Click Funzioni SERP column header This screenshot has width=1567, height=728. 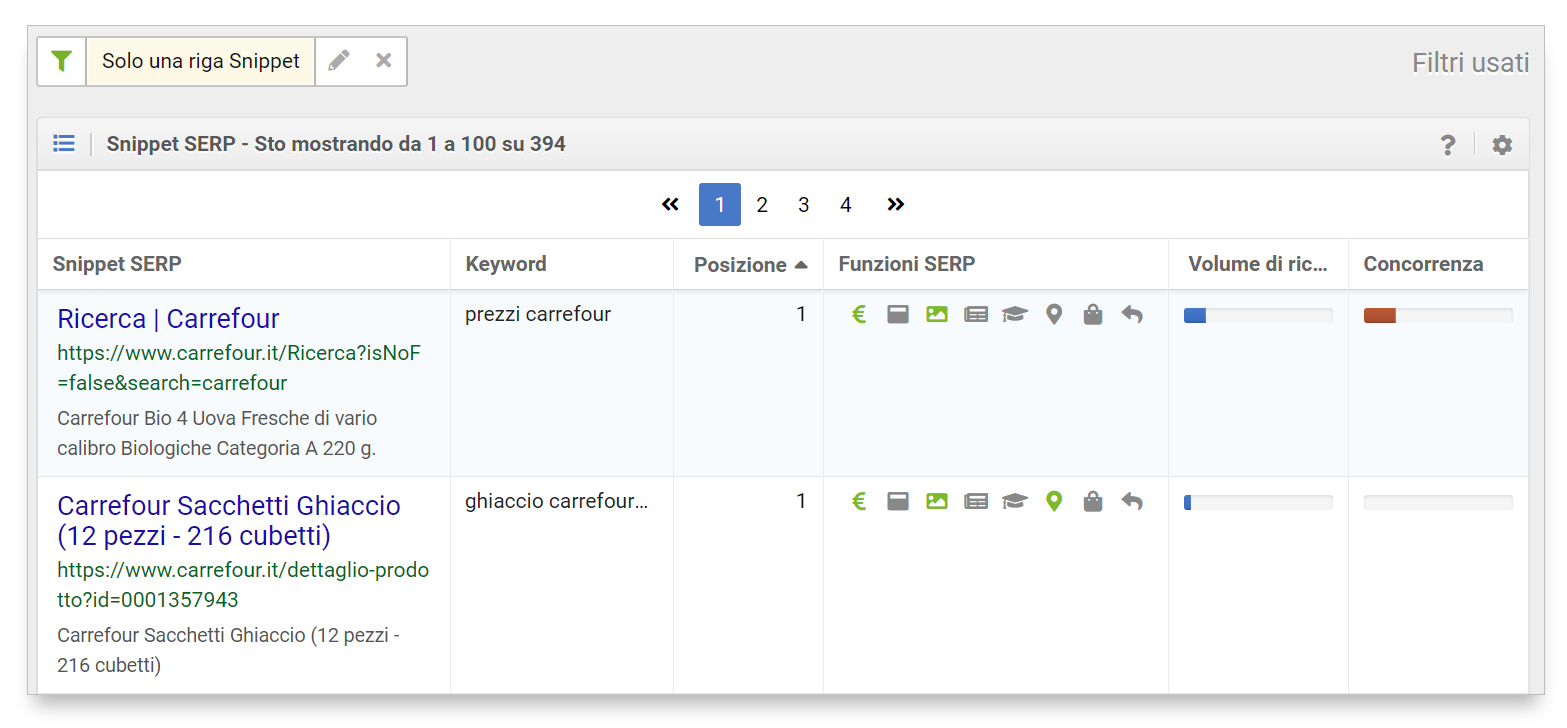click(x=907, y=264)
